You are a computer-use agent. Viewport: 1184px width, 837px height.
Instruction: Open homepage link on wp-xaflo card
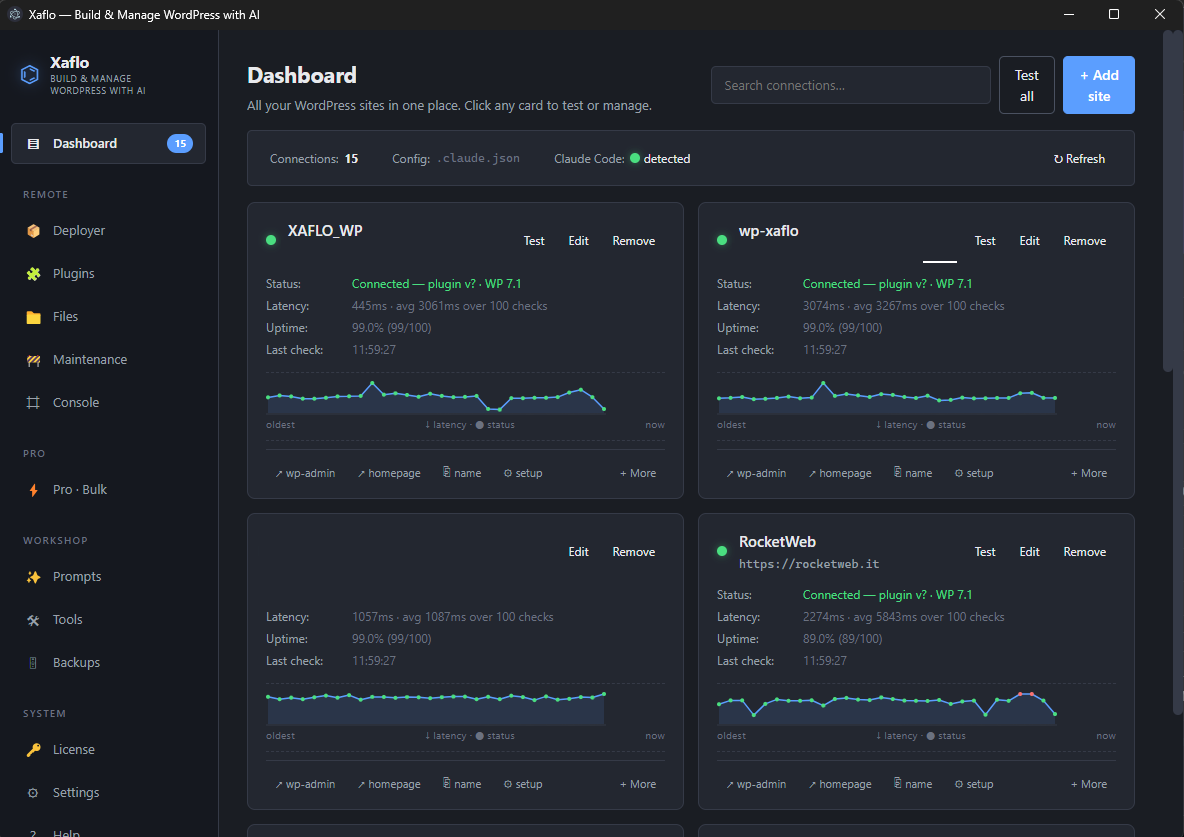coord(840,473)
